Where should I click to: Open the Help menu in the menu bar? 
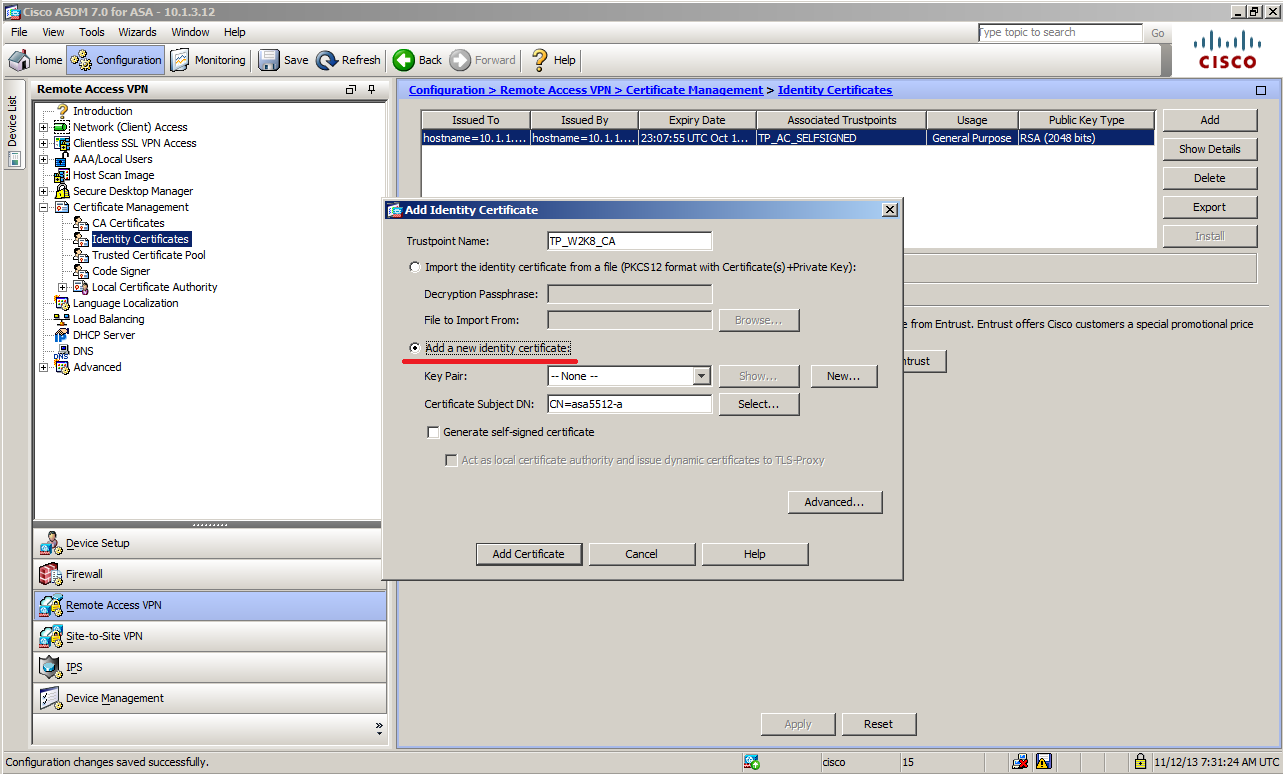tap(235, 32)
